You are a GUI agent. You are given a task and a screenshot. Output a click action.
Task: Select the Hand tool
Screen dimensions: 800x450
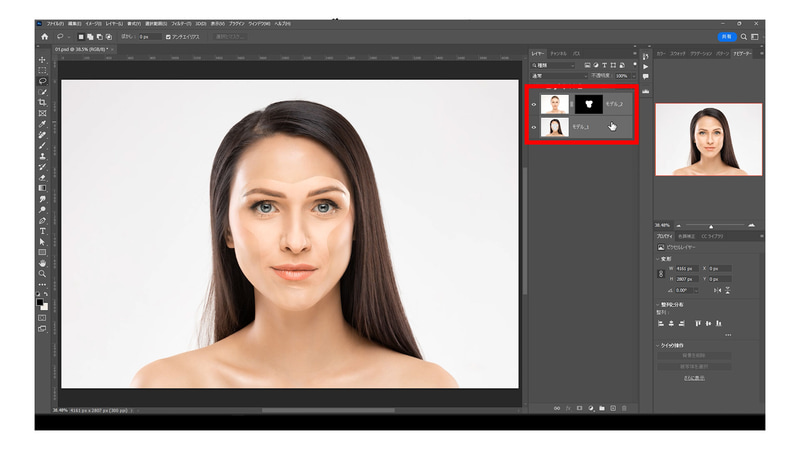point(42,263)
